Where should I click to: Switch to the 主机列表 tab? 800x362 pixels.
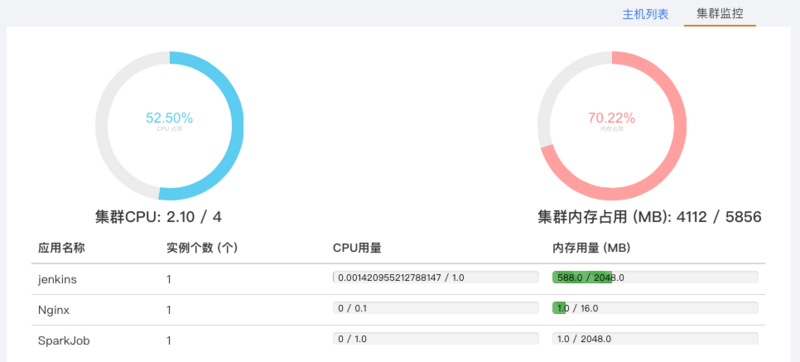(x=645, y=14)
